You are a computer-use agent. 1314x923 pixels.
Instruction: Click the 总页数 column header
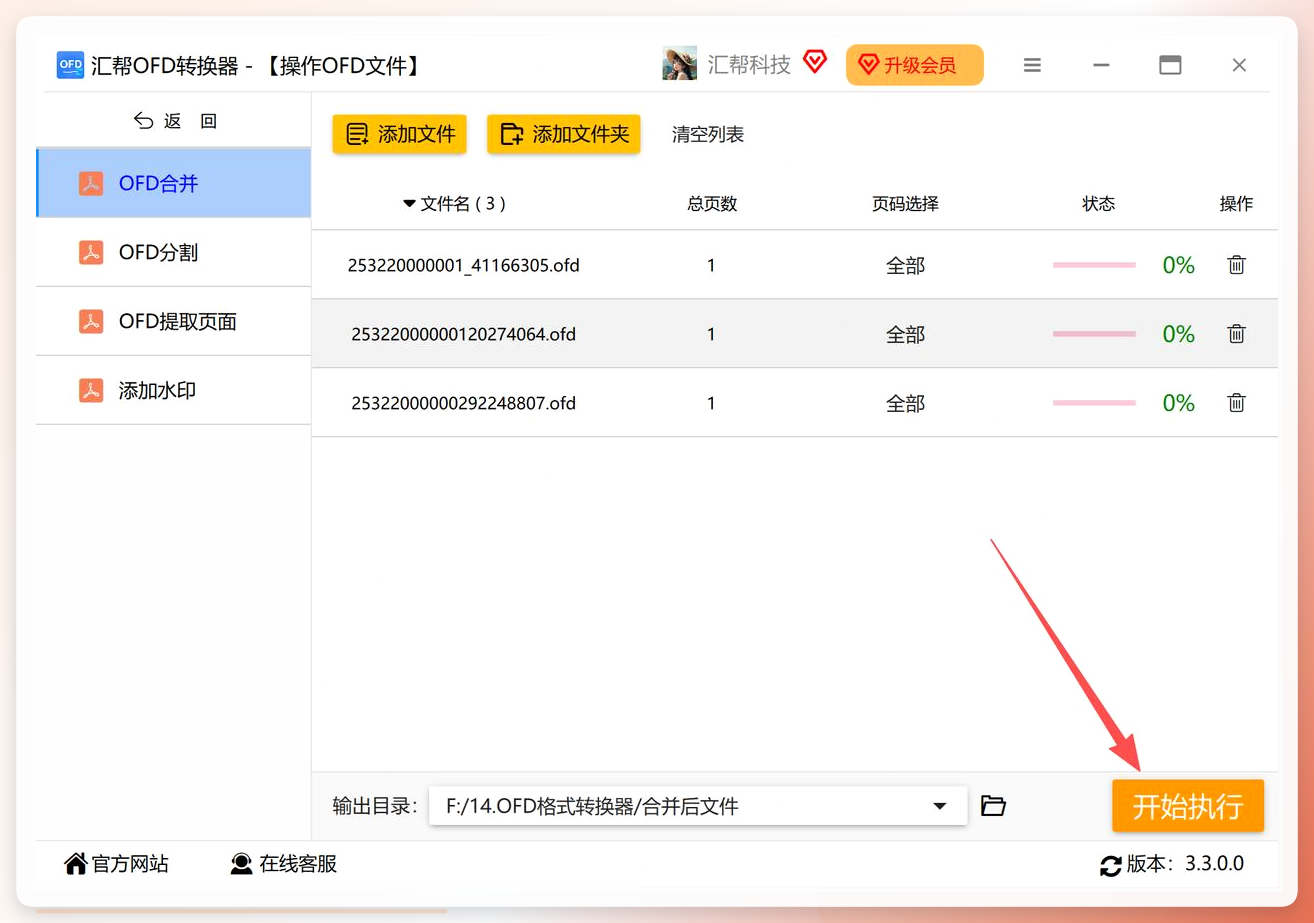point(712,204)
